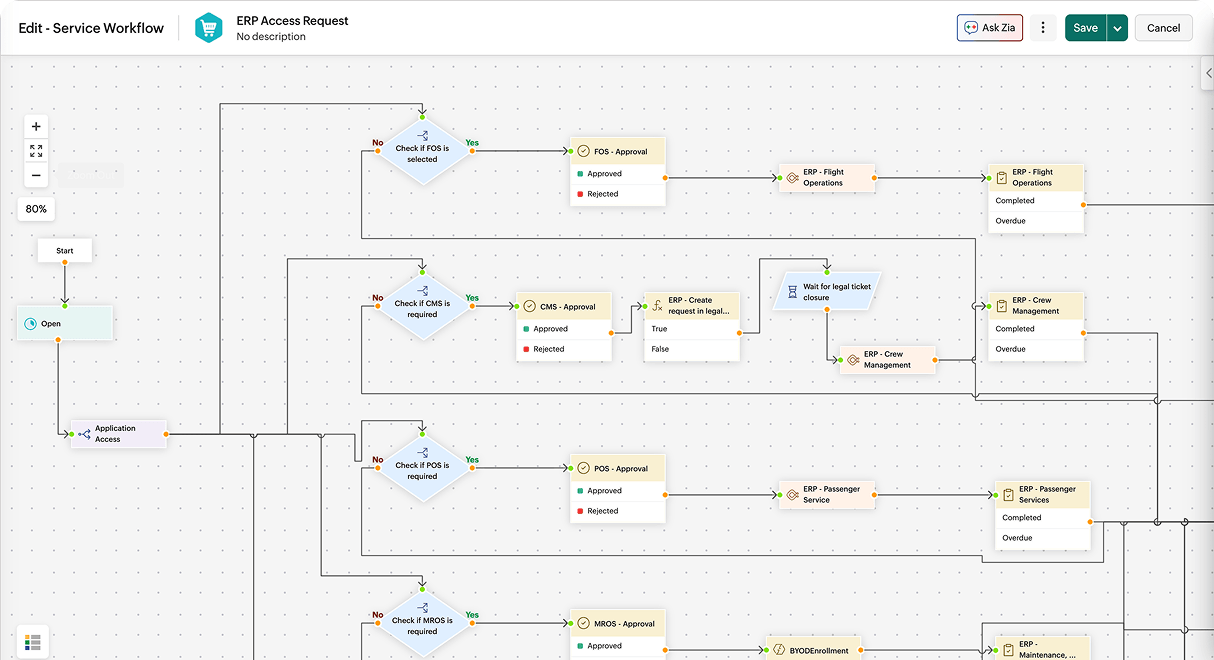Click the Yes label on the CMS check

(x=472, y=298)
